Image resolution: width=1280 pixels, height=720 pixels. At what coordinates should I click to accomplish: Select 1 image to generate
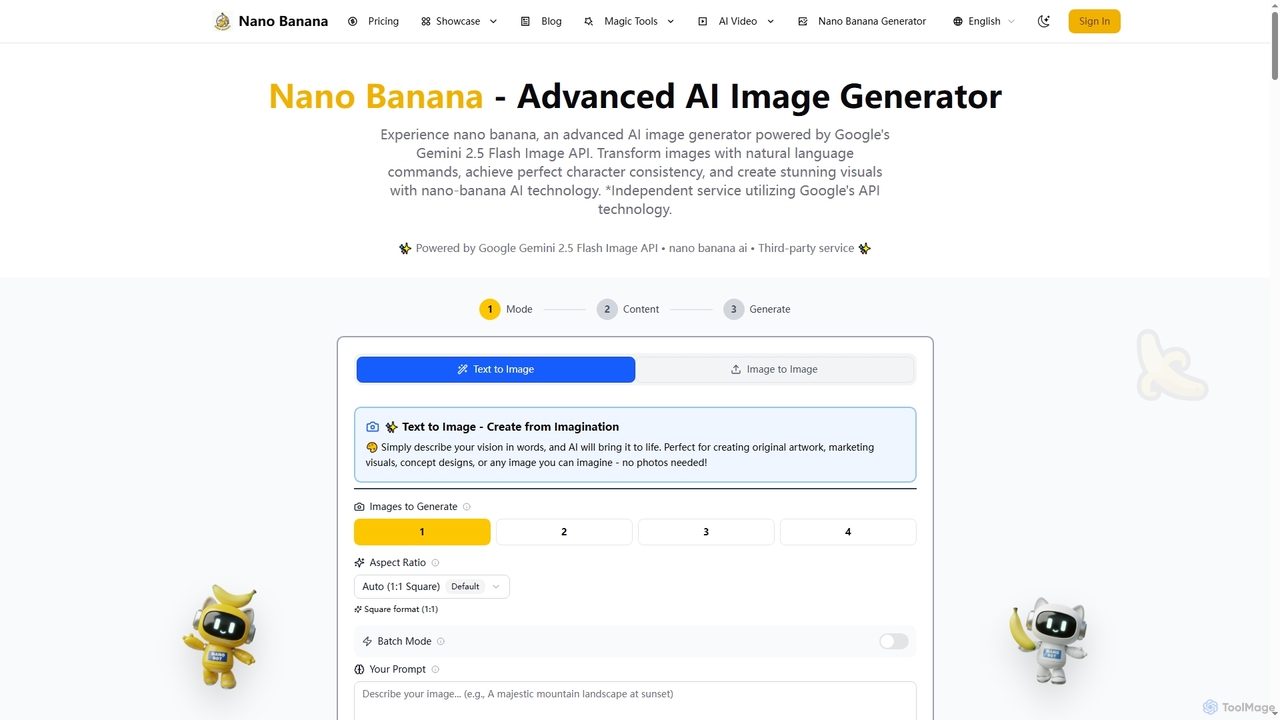click(x=422, y=532)
